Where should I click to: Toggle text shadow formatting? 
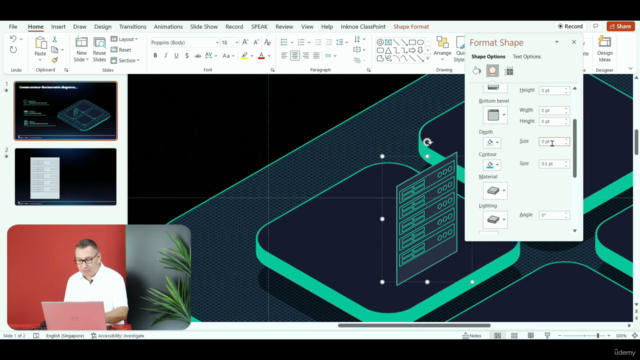[x=187, y=56]
